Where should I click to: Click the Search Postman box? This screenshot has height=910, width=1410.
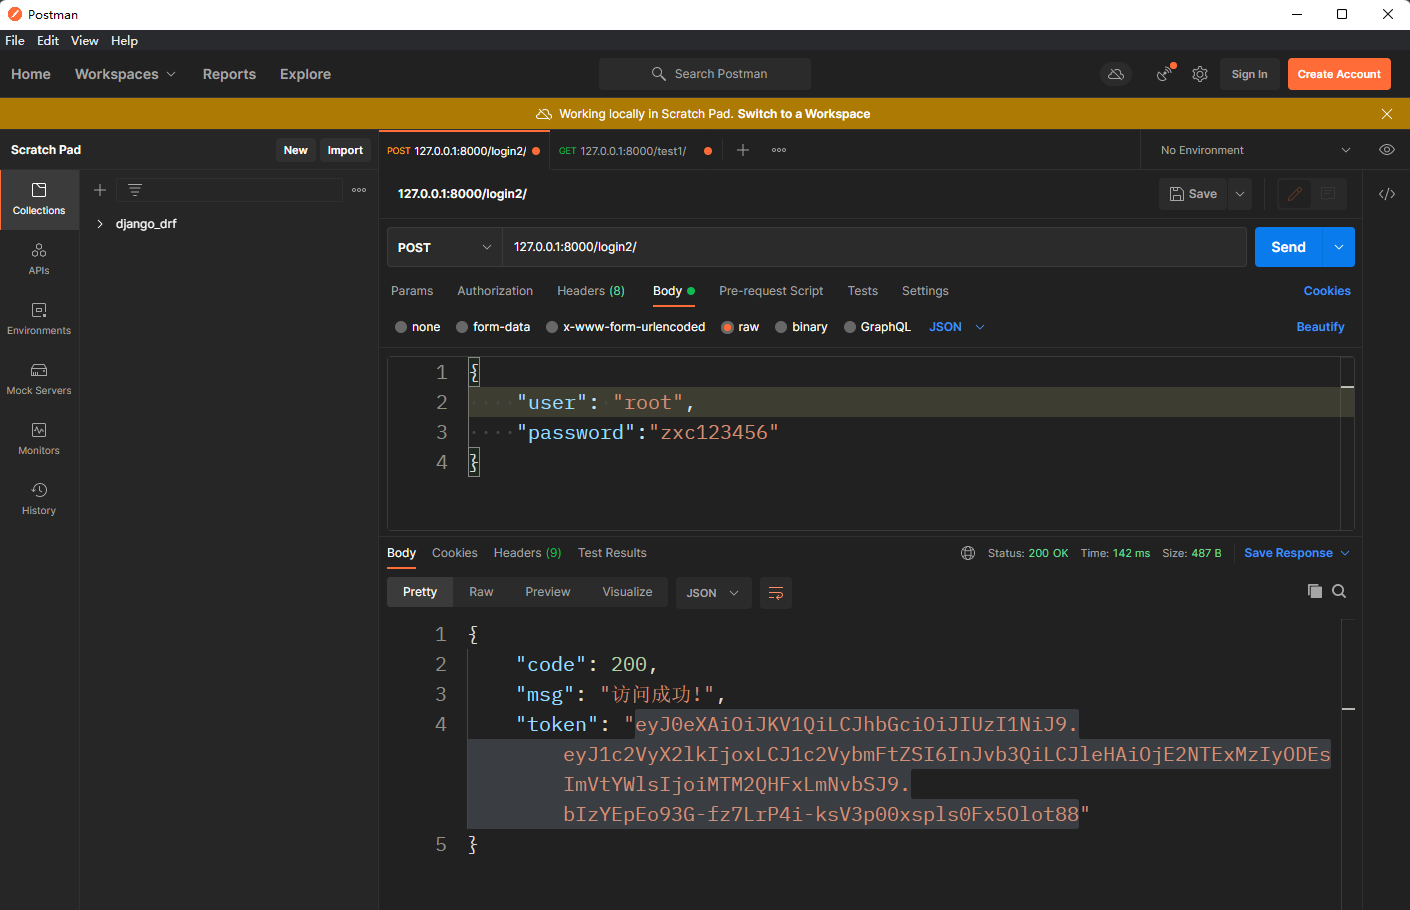[x=705, y=74]
